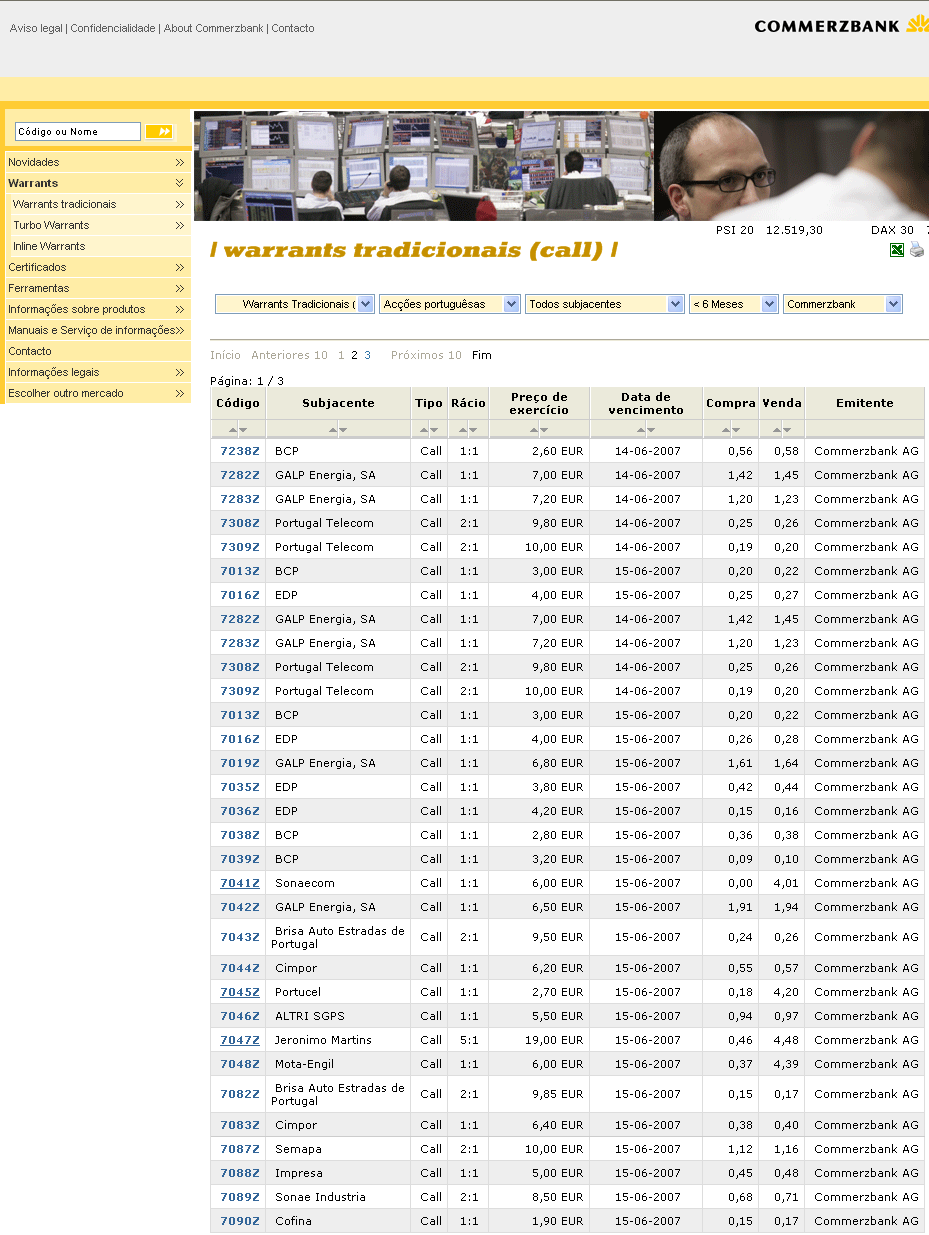Open warrant code 7087Z Semapa
The image size is (929, 1235).
pos(240,1149)
